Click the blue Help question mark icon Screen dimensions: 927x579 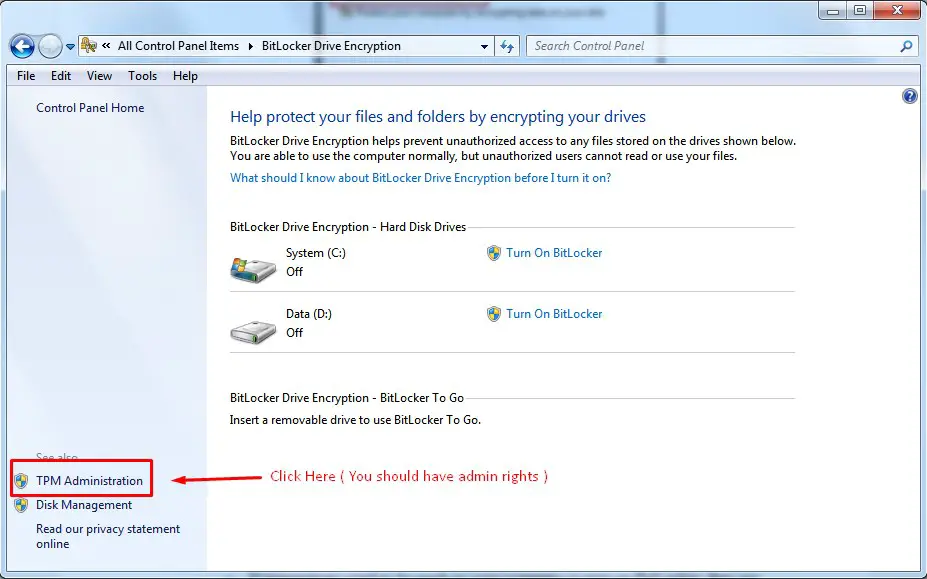(910, 96)
